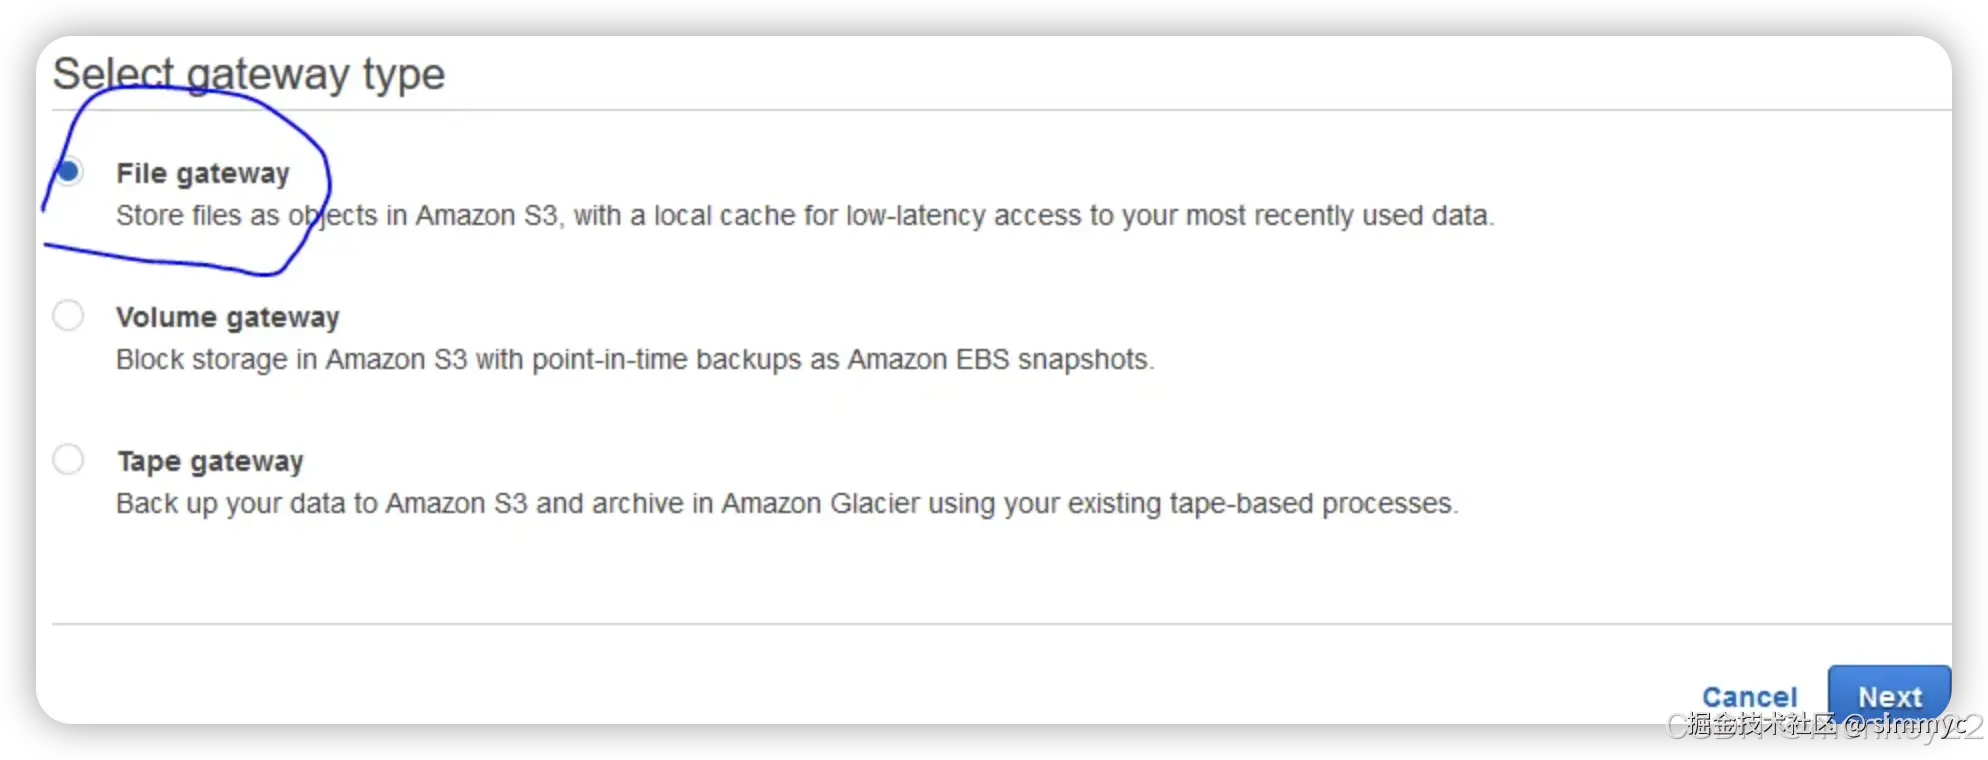This screenshot has width=1988, height=760.
Task: Click the "File gateway" label text
Action: (203, 173)
